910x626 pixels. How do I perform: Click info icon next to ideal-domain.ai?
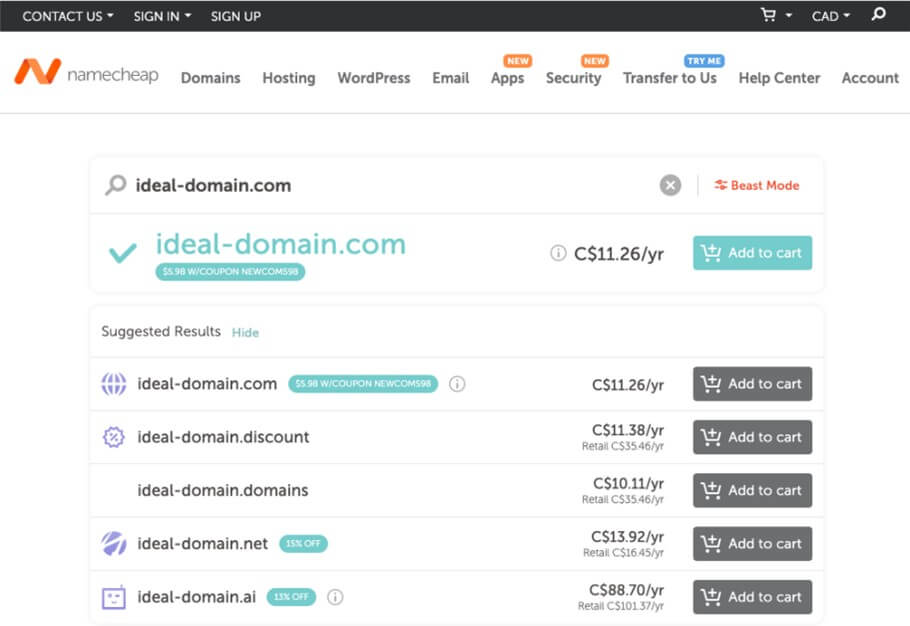tap(335, 597)
